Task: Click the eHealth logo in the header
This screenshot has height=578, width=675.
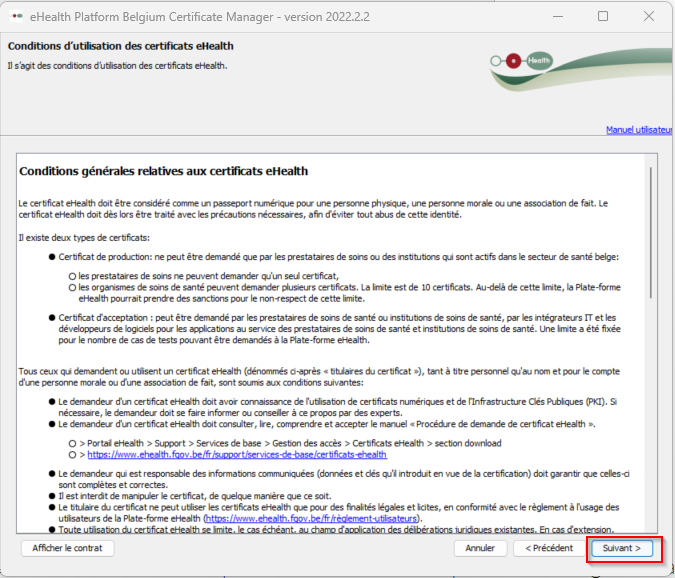Action: pyautogui.click(x=522, y=61)
